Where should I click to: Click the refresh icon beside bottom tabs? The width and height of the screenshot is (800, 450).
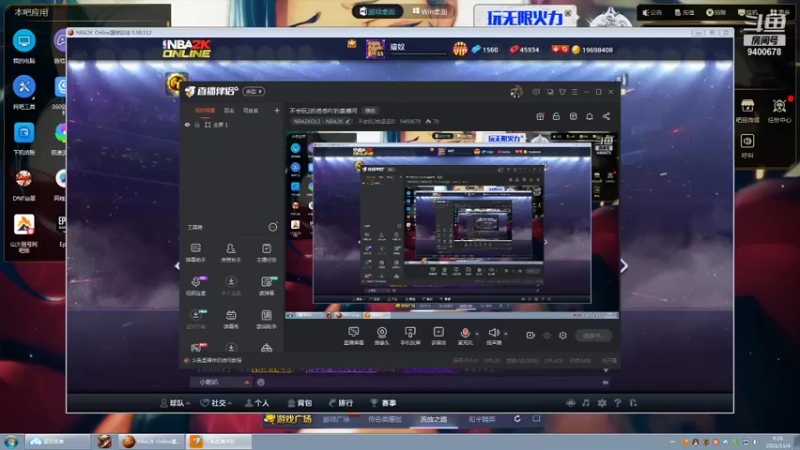[517, 419]
